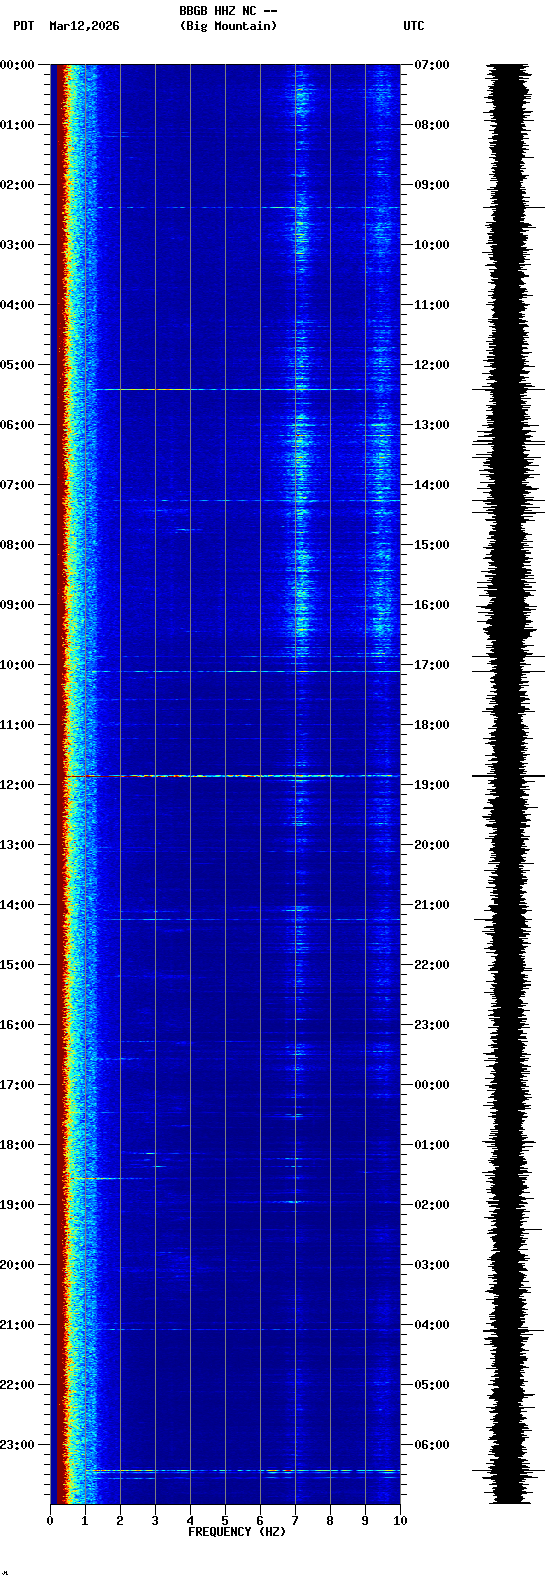Click the PDT time label '22:00'

(18, 1385)
